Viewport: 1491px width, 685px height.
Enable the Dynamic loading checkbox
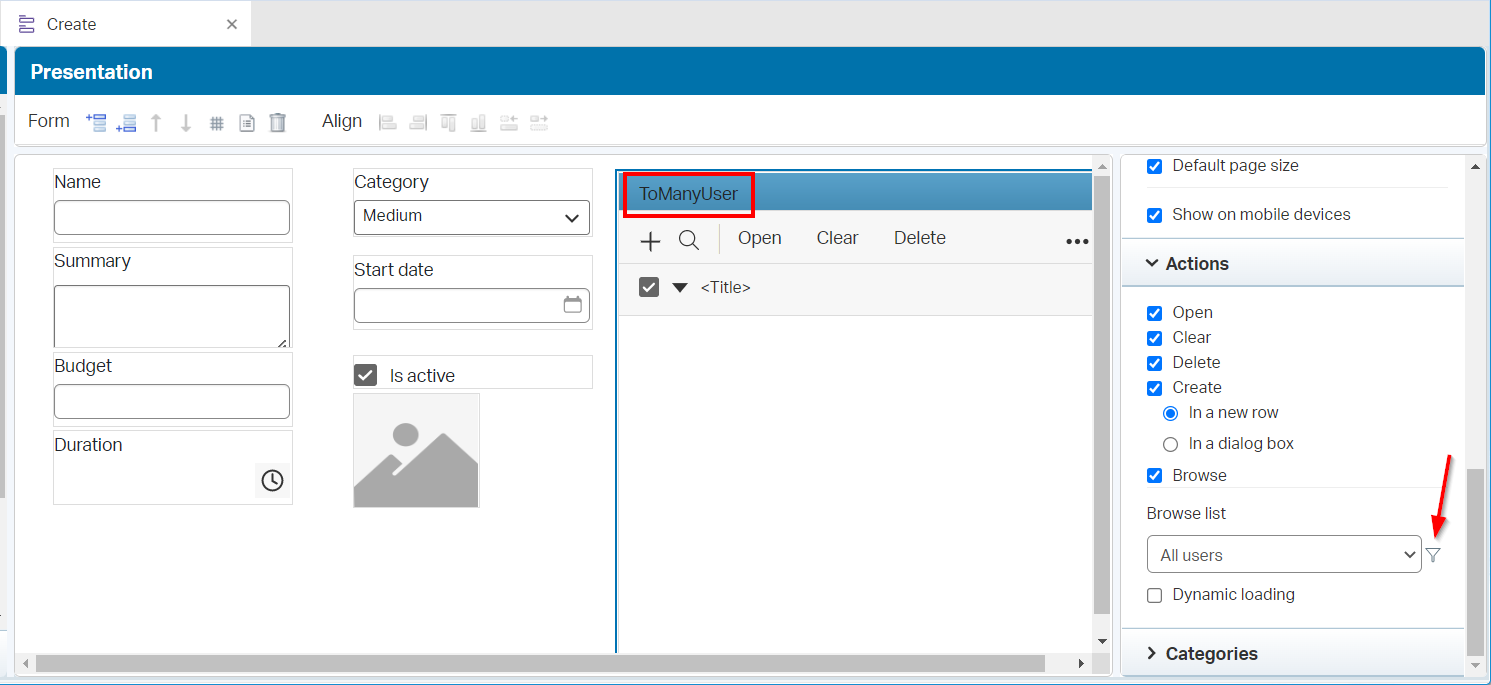pyautogui.click(x=1154, y=595)
